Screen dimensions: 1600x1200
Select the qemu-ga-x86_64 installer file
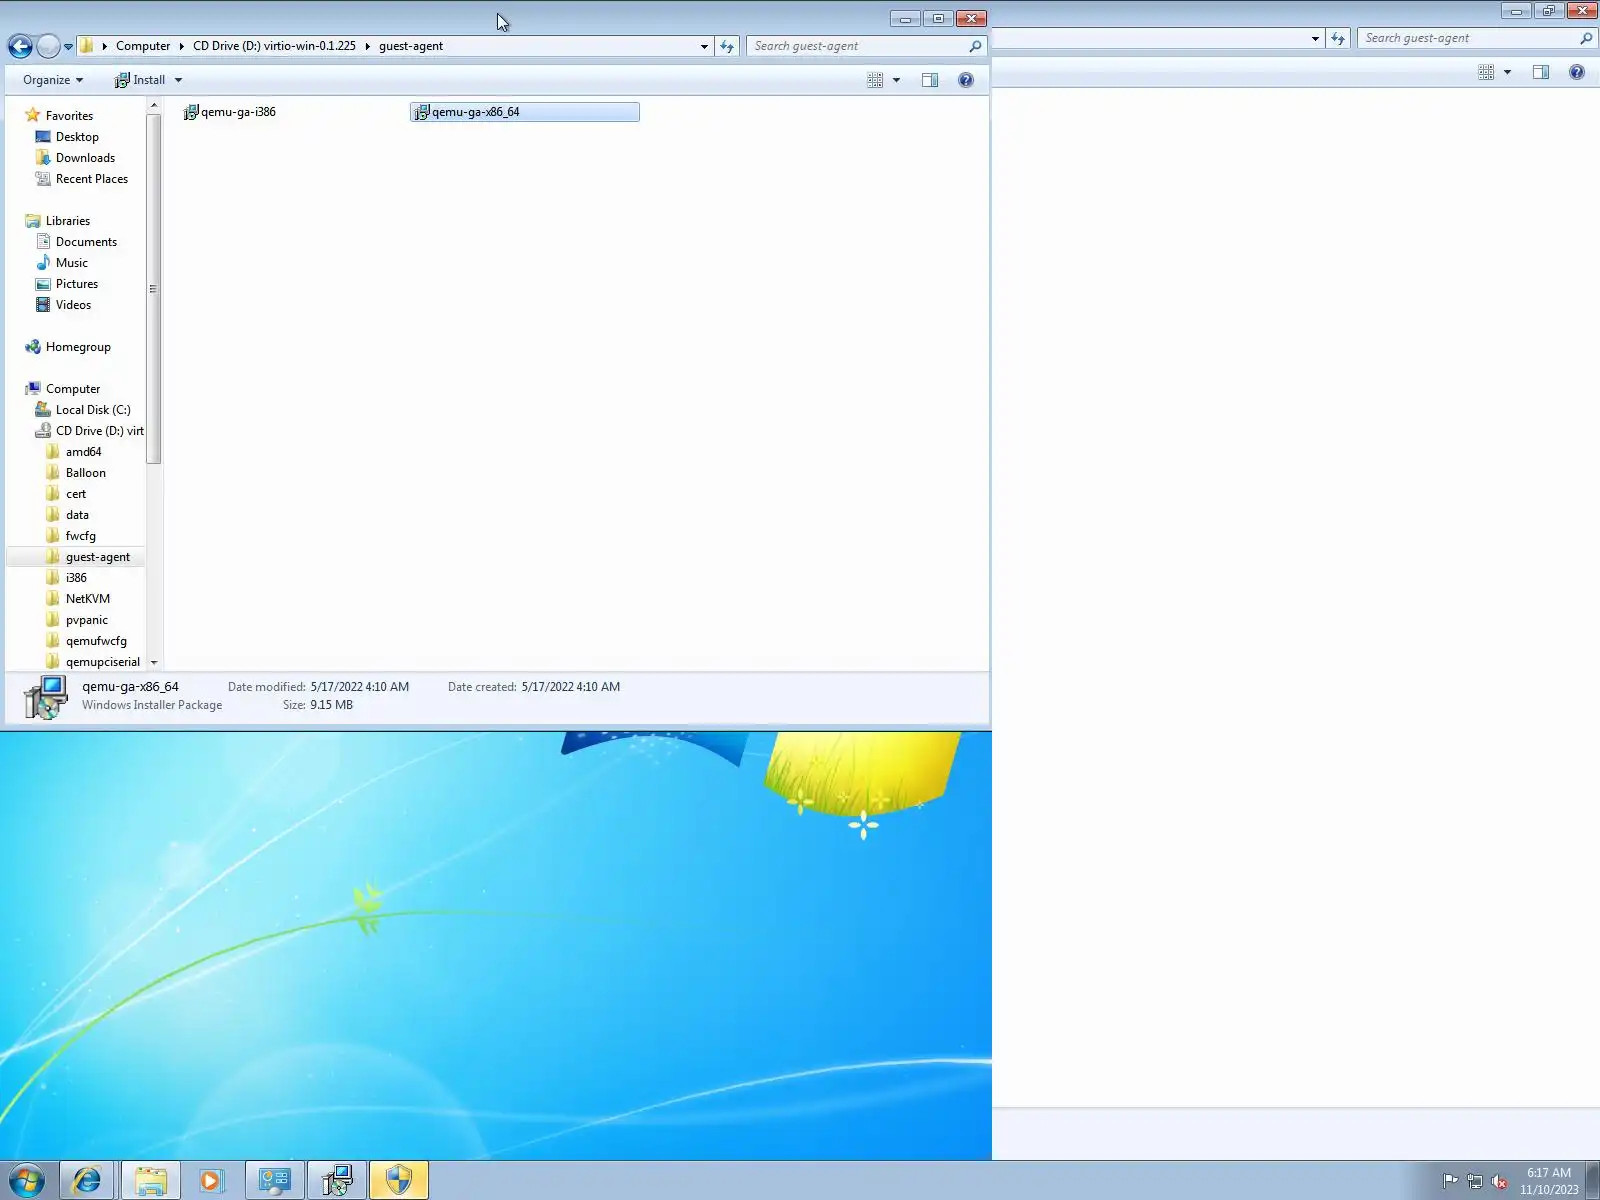(x=525, y=112)
